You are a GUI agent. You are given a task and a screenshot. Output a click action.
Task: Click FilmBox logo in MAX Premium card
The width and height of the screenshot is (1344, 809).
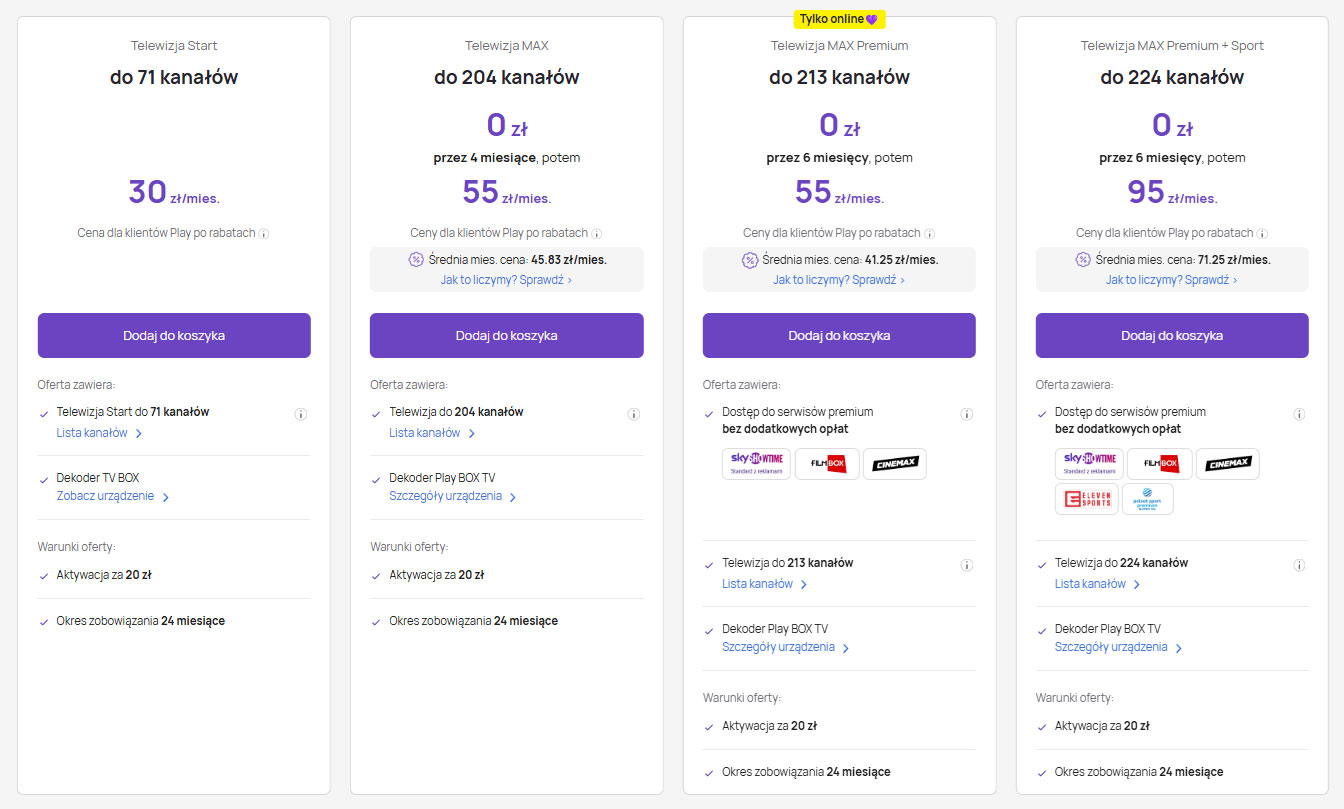(827, 464)
